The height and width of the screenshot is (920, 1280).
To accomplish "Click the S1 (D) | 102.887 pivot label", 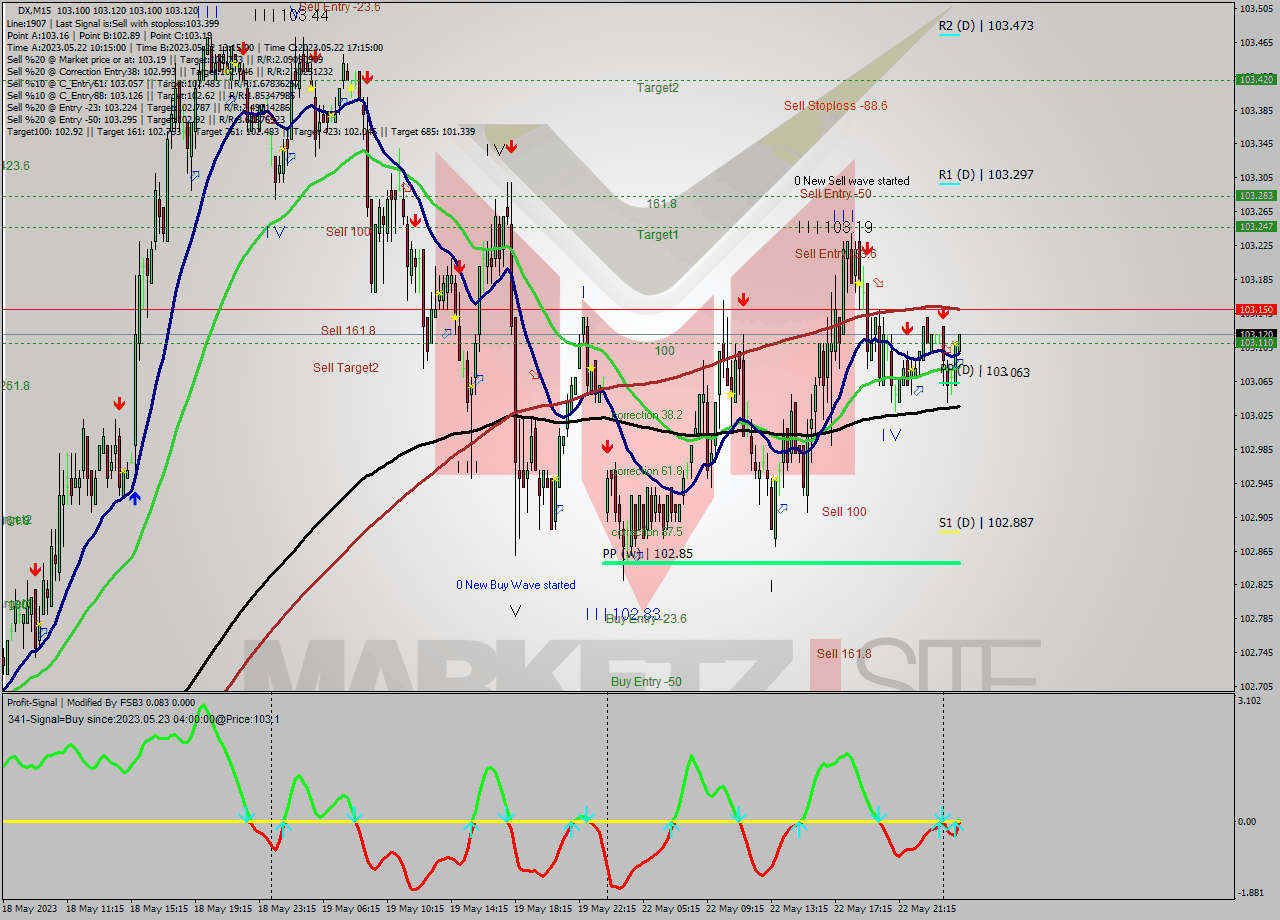I will 986,523.
